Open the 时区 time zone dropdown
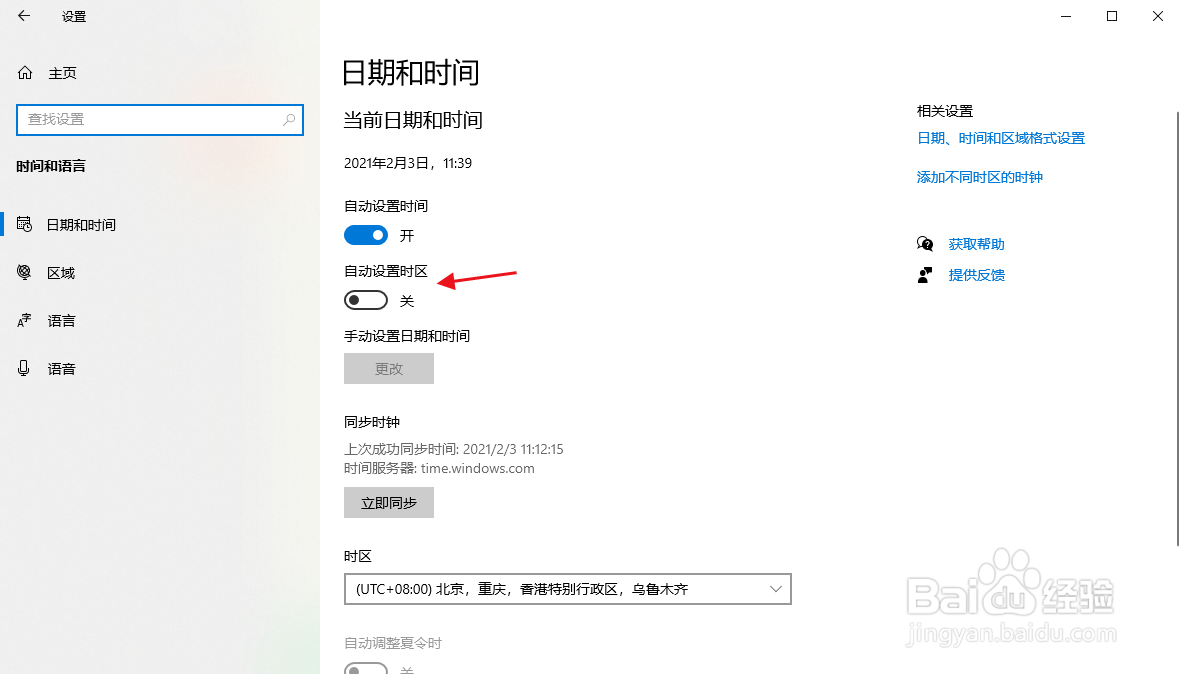The width and height of the screenshot is (1181, 674). [x=568, y=589]
